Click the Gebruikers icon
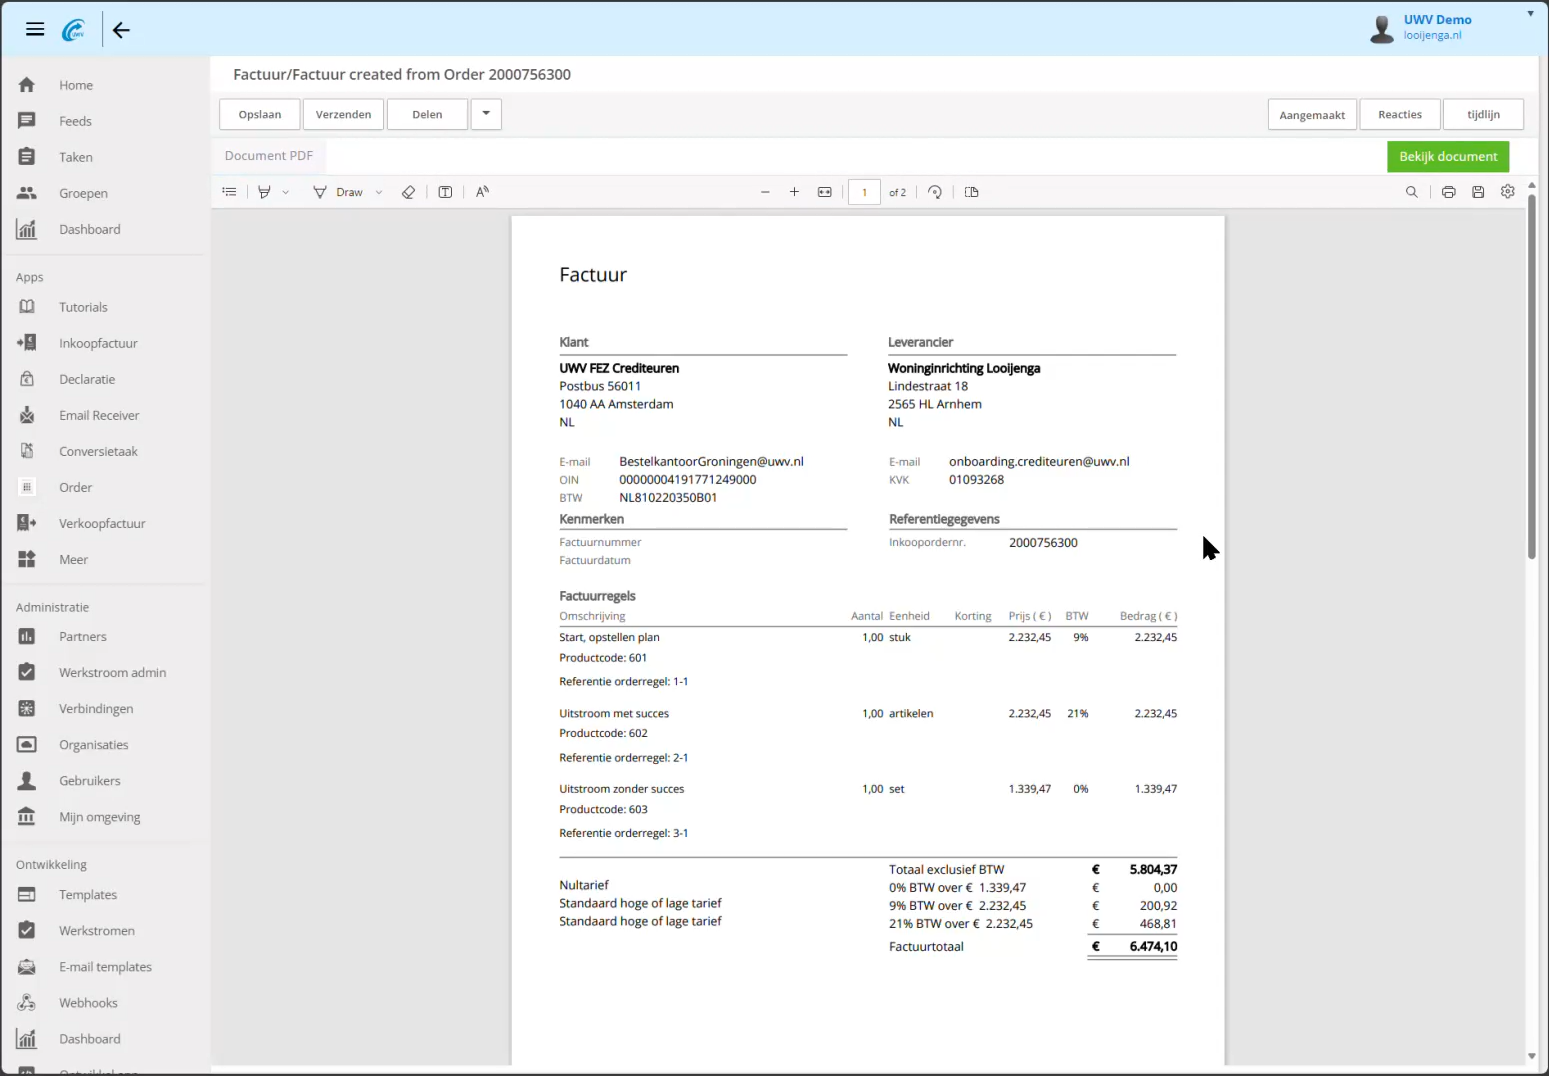 point(27,780)
